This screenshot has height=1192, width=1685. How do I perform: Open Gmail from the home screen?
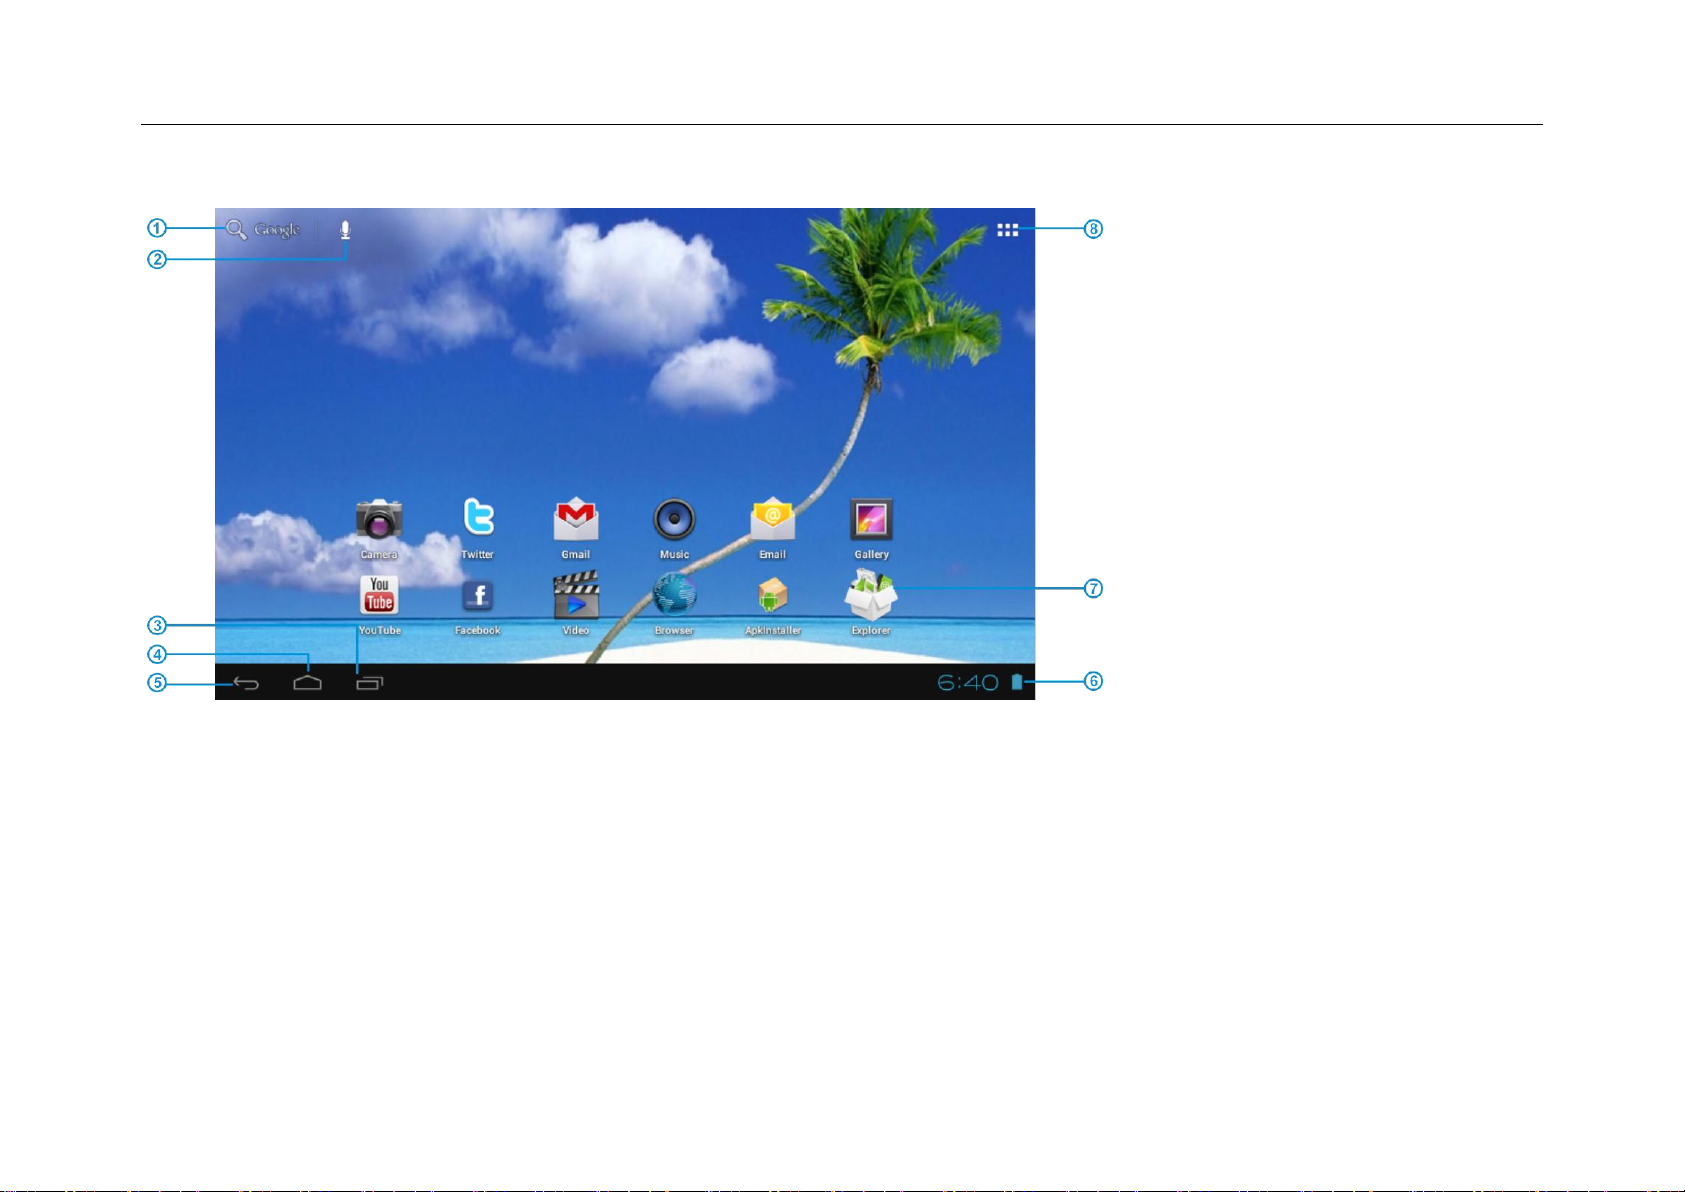[576, 520]
